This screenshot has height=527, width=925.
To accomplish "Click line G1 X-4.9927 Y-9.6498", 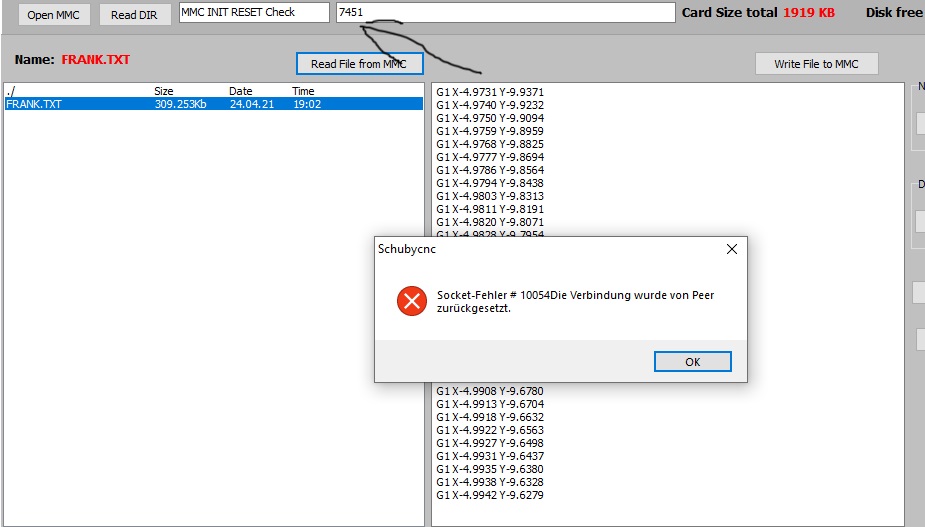I will (490, 443).
